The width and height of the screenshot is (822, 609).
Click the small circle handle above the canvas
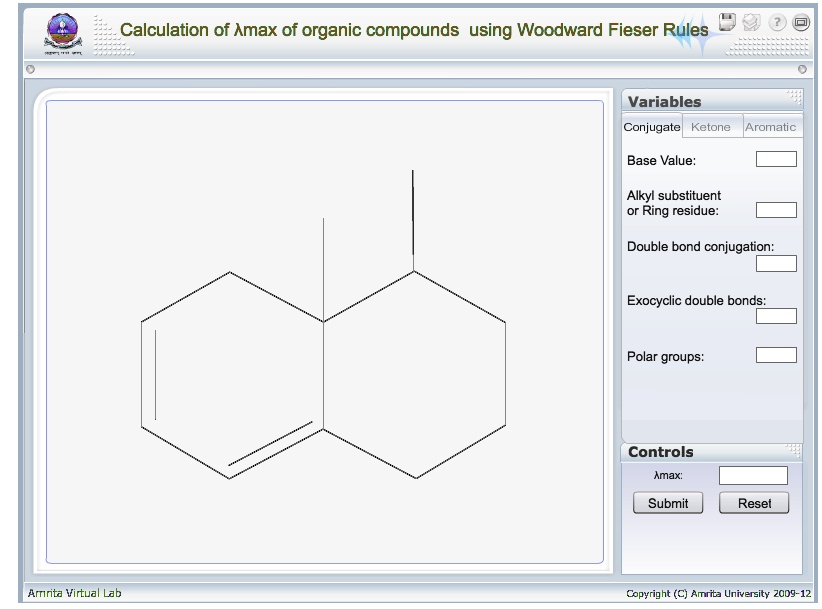pyautogui.click(x=29, y=68)
